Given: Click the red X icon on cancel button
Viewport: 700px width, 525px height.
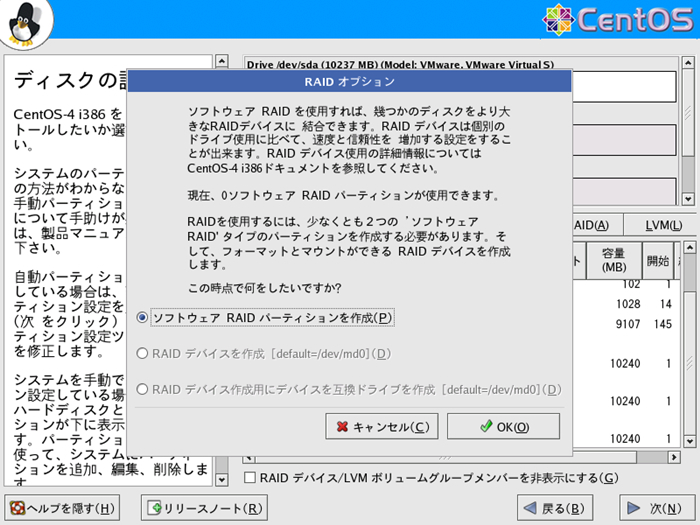Looking at the screenshot, I should [x=342, y=427].
